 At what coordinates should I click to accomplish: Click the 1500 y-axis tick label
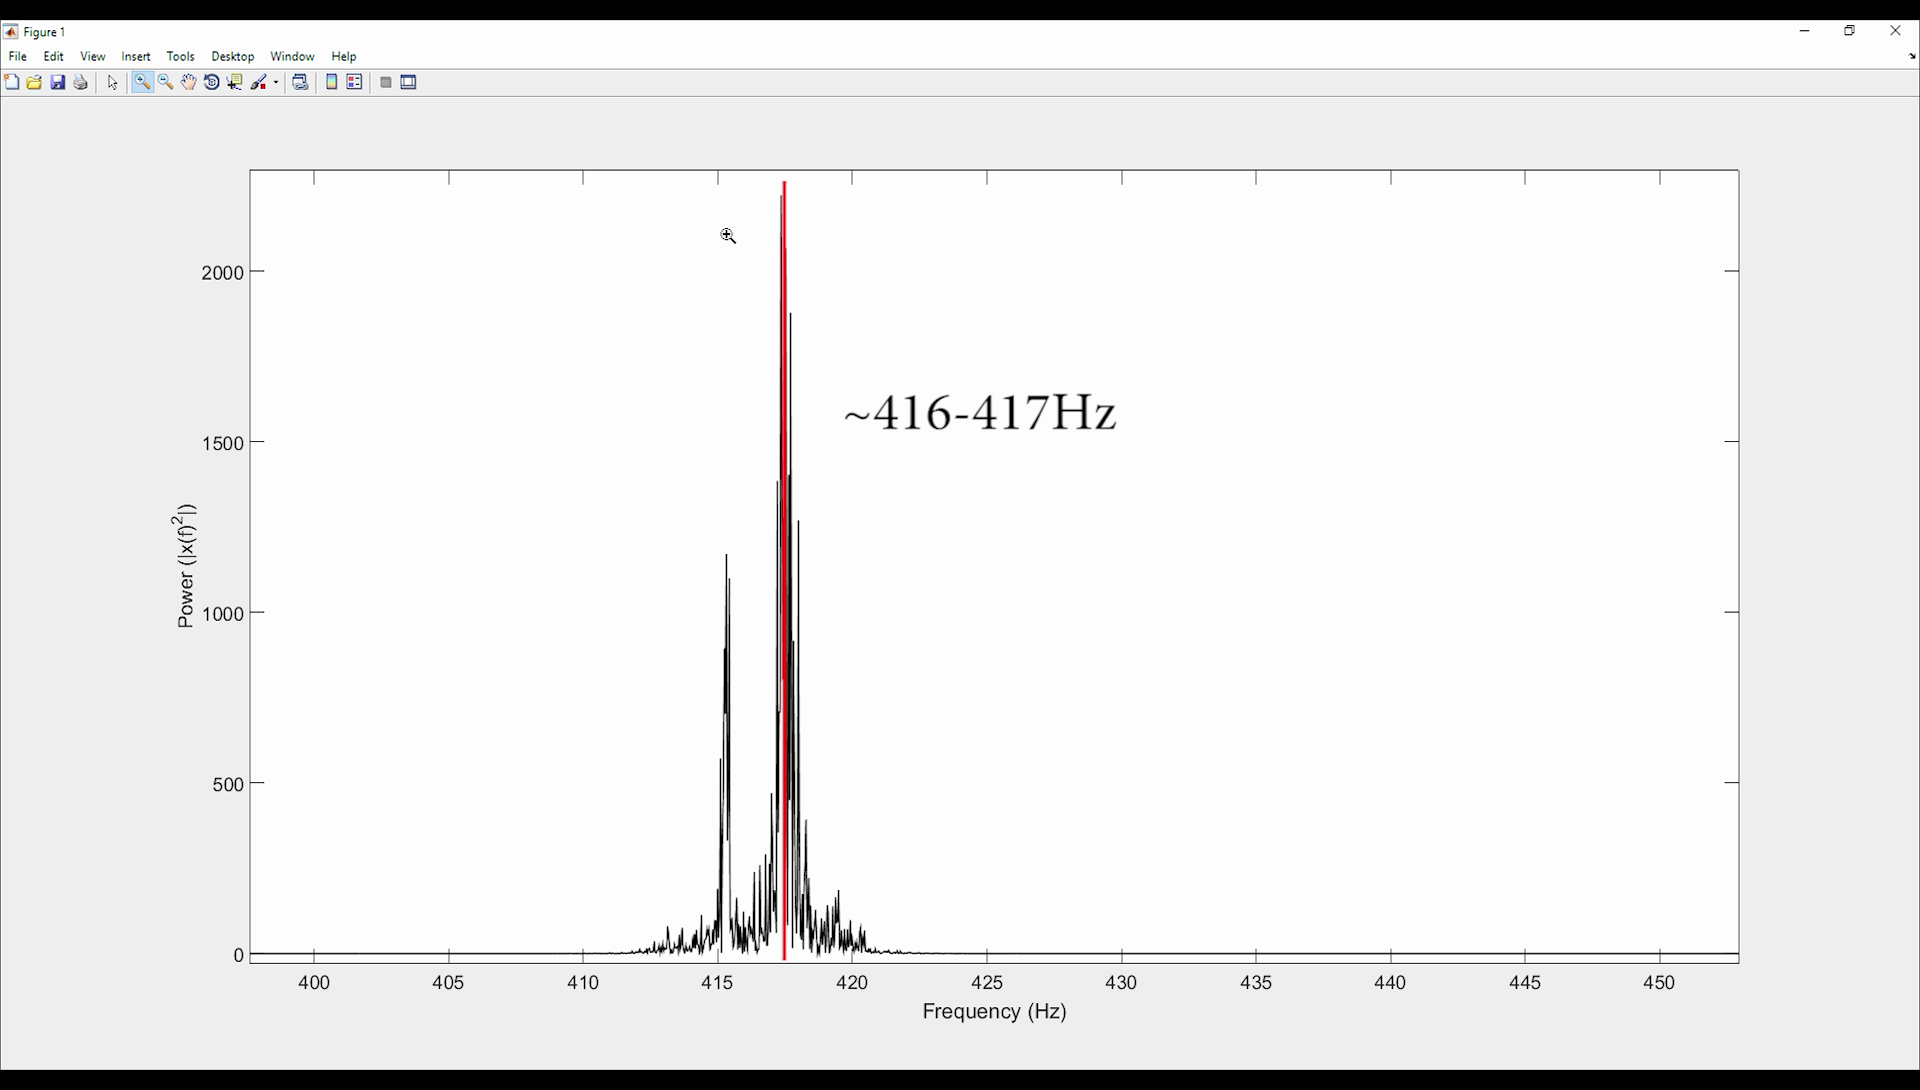[x=222, y=443]
